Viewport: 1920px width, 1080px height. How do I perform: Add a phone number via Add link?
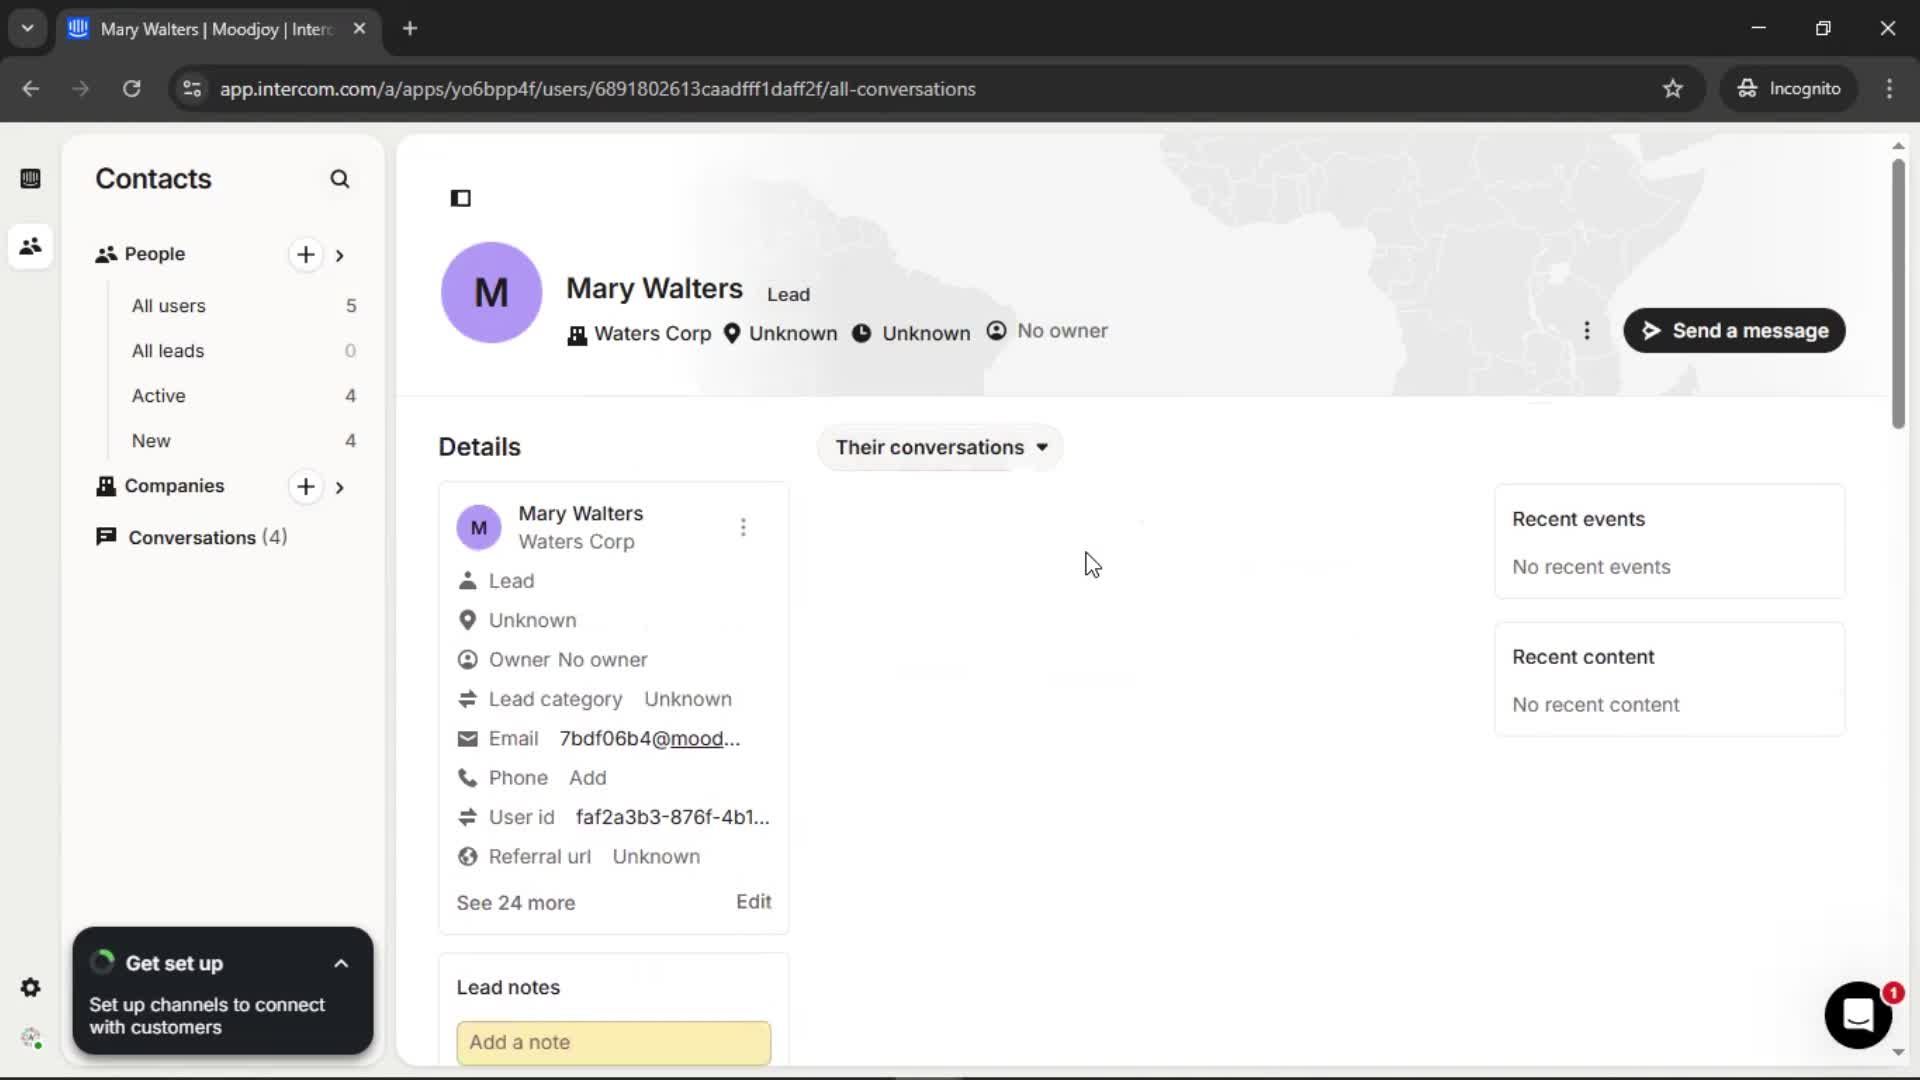(x=588, y=778)
